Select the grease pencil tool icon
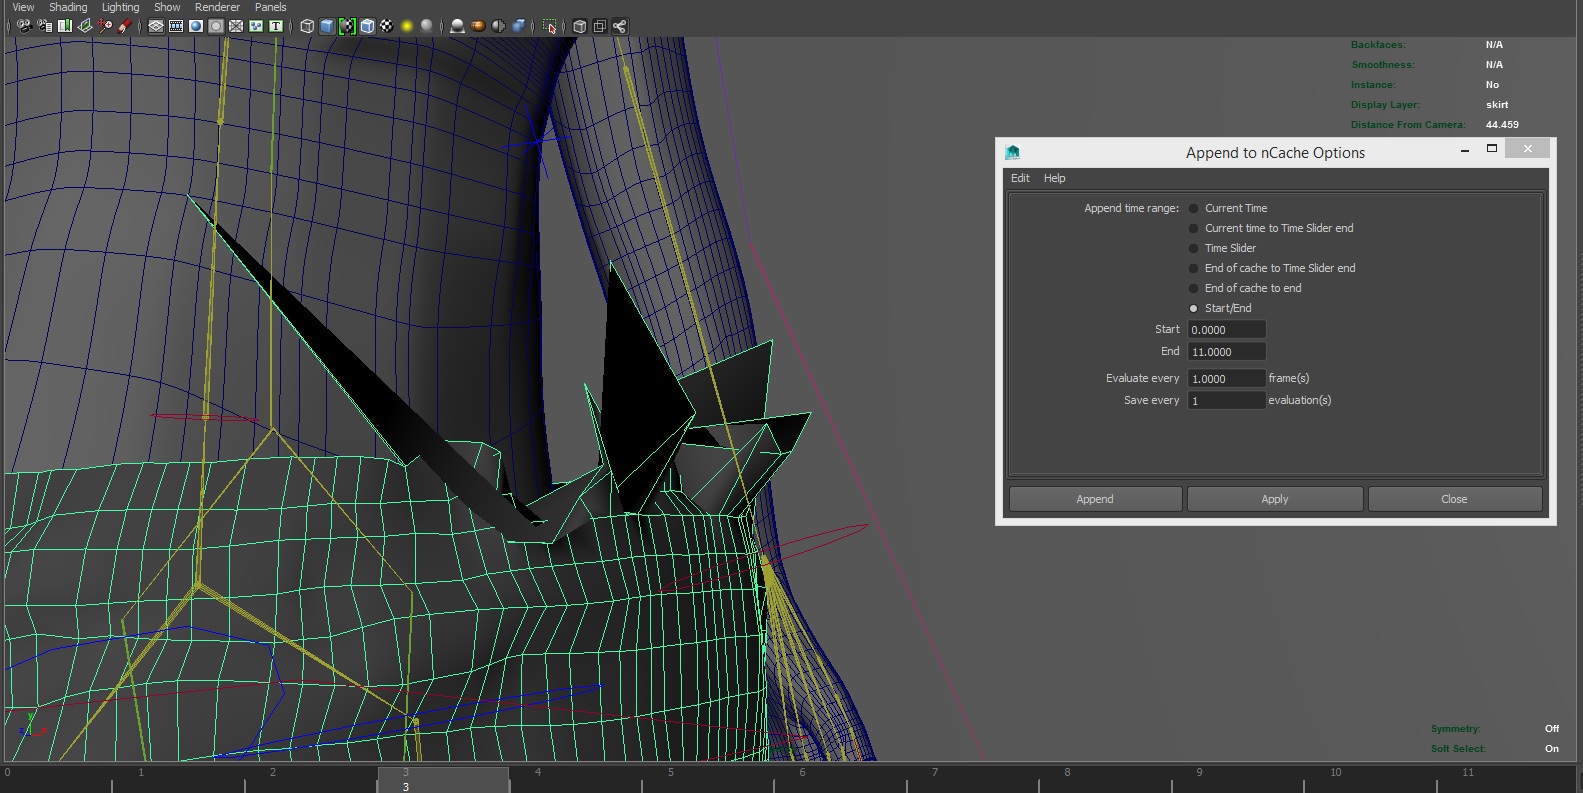The image size is (1583, 793). [125, 26]
